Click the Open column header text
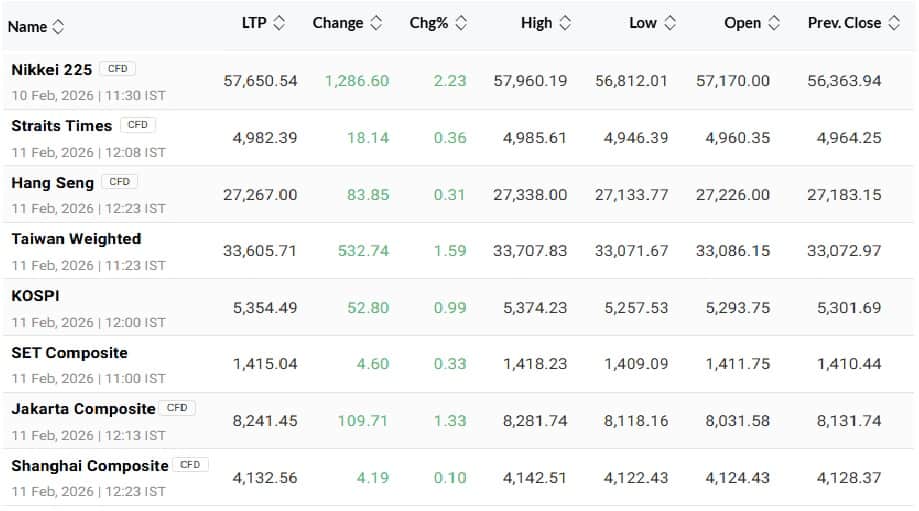The image size is (919, 511). [x=742, y=23]
